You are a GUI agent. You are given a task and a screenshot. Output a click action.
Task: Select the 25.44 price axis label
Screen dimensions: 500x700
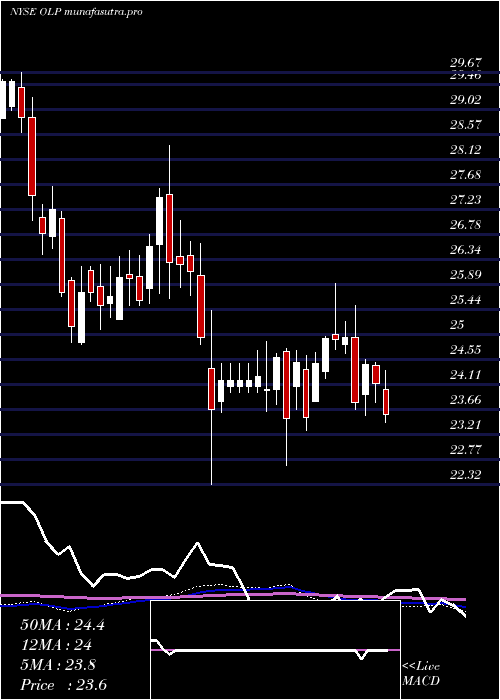[465, 300]
